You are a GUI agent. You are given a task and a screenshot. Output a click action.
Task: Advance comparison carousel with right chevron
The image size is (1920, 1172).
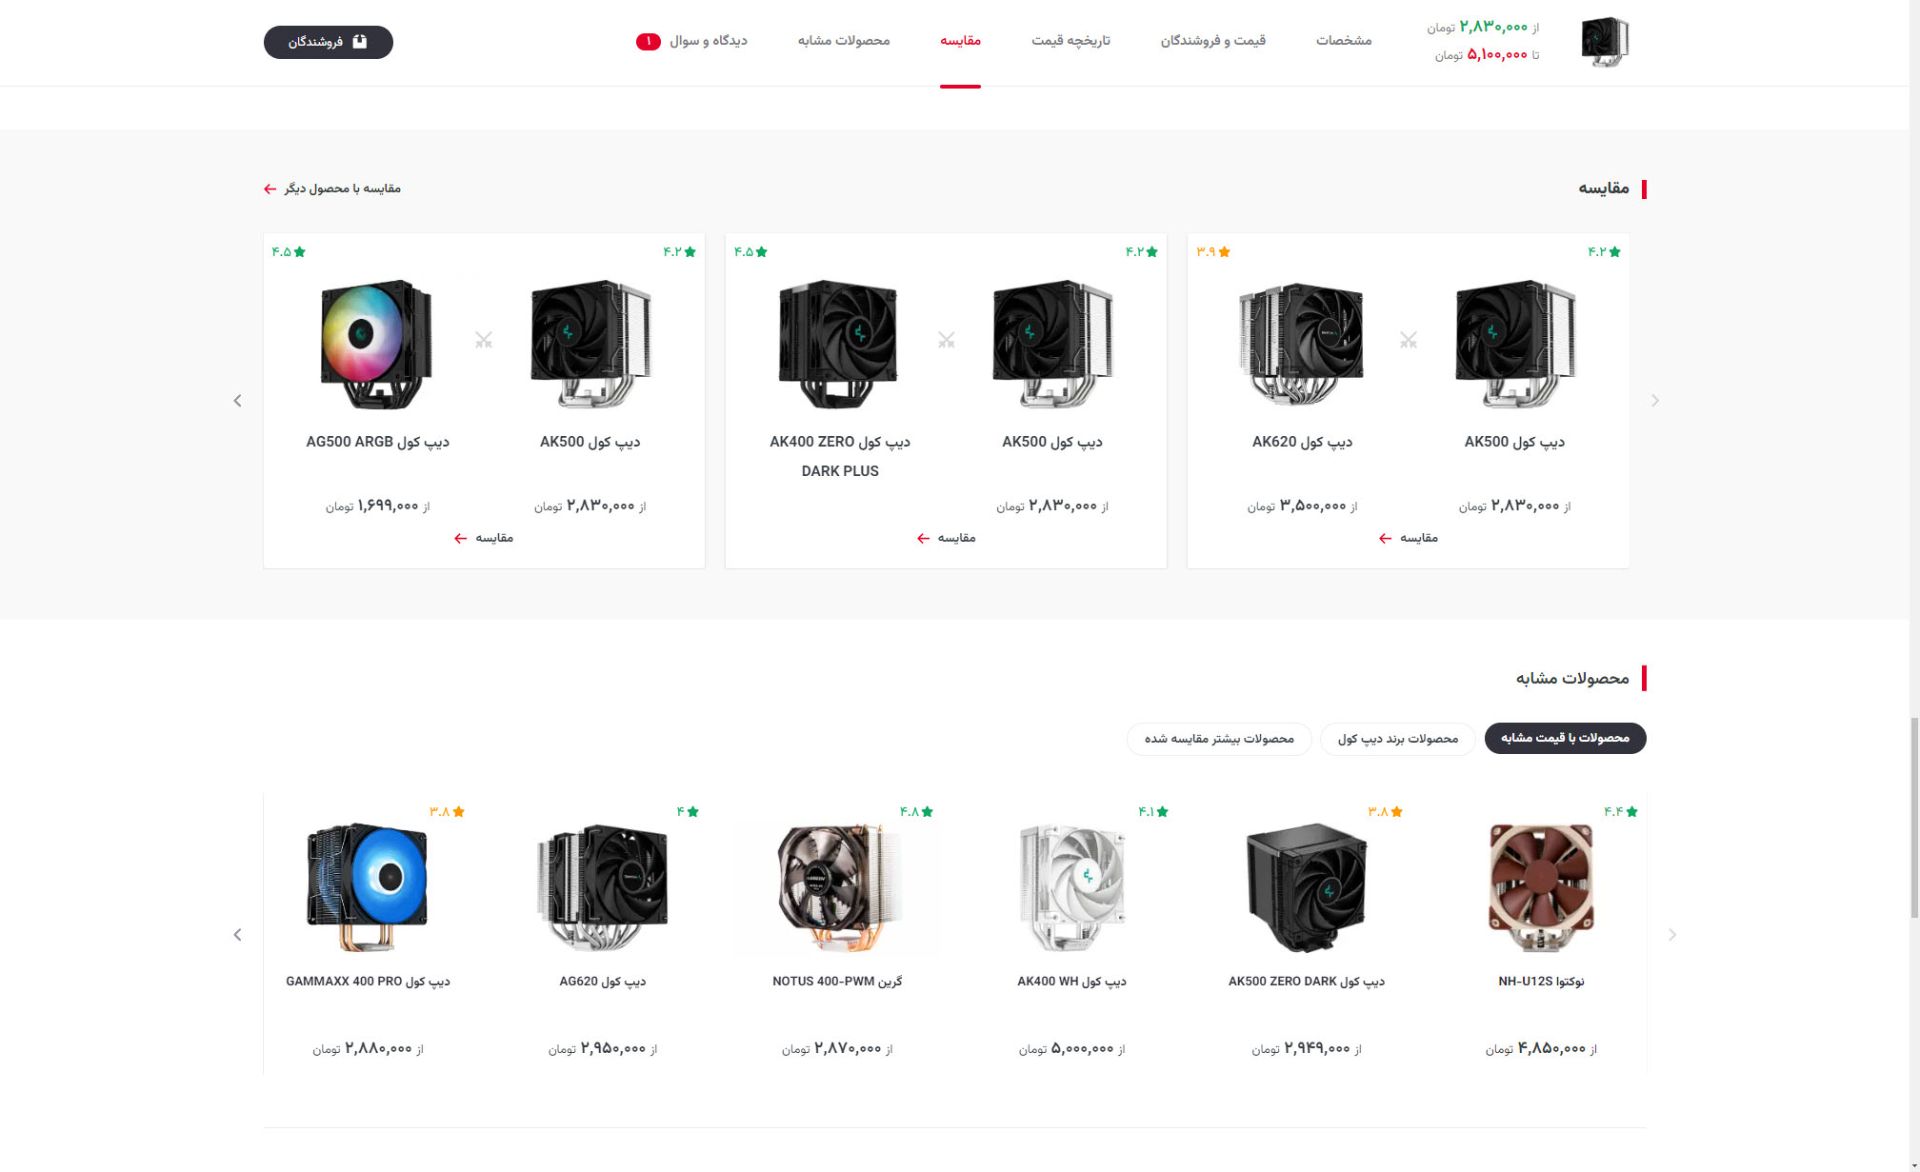1655,401
